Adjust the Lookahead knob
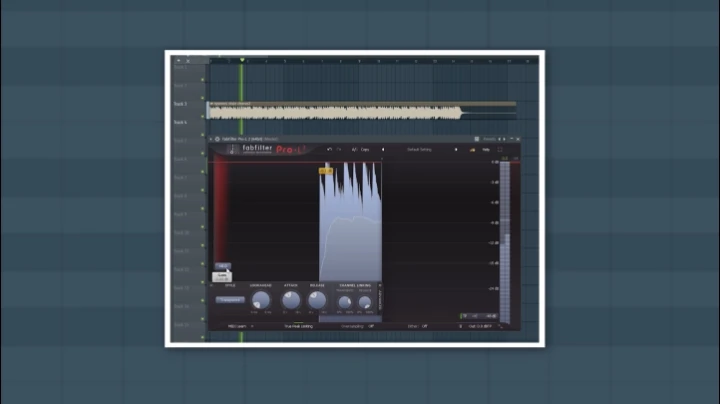Screen dimensions: 720x404 [x=261, y=300]
